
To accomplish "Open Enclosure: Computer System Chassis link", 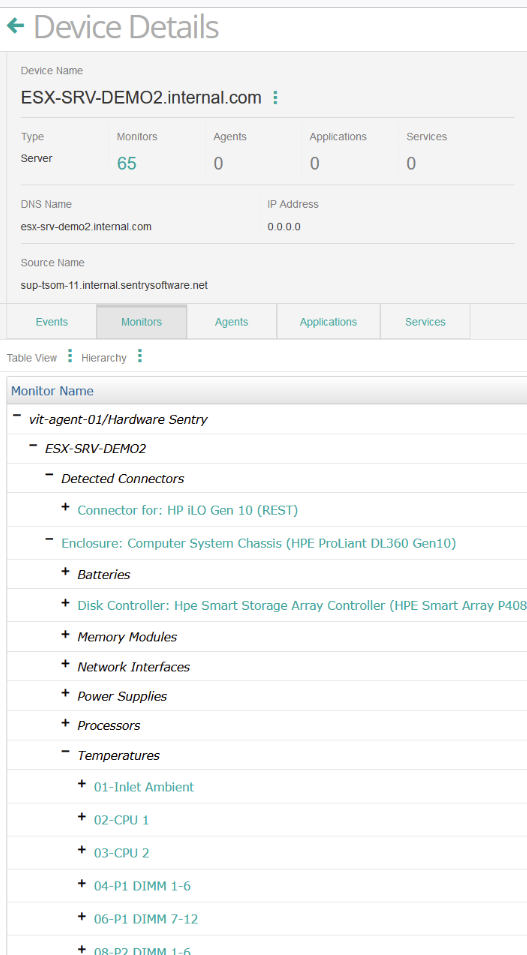I will coord(258,543).
